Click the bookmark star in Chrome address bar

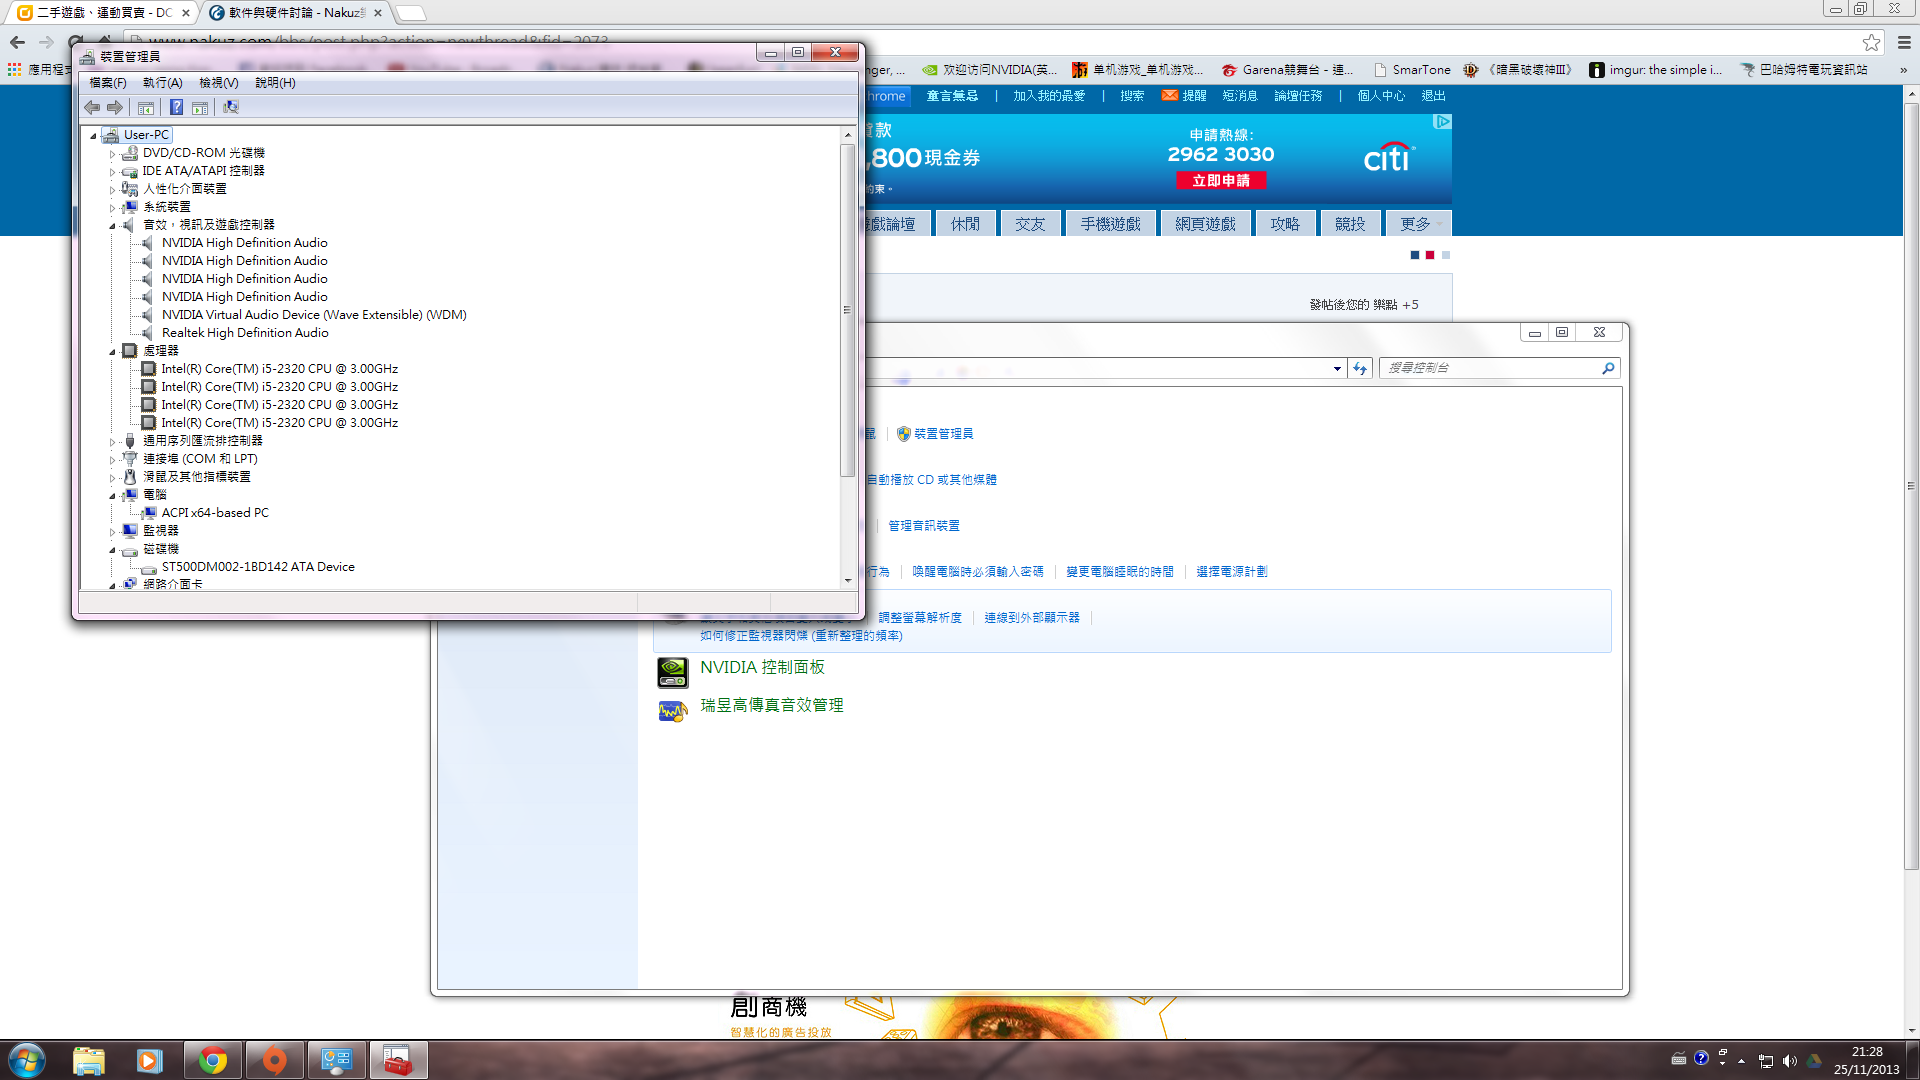pos(1871,42)
